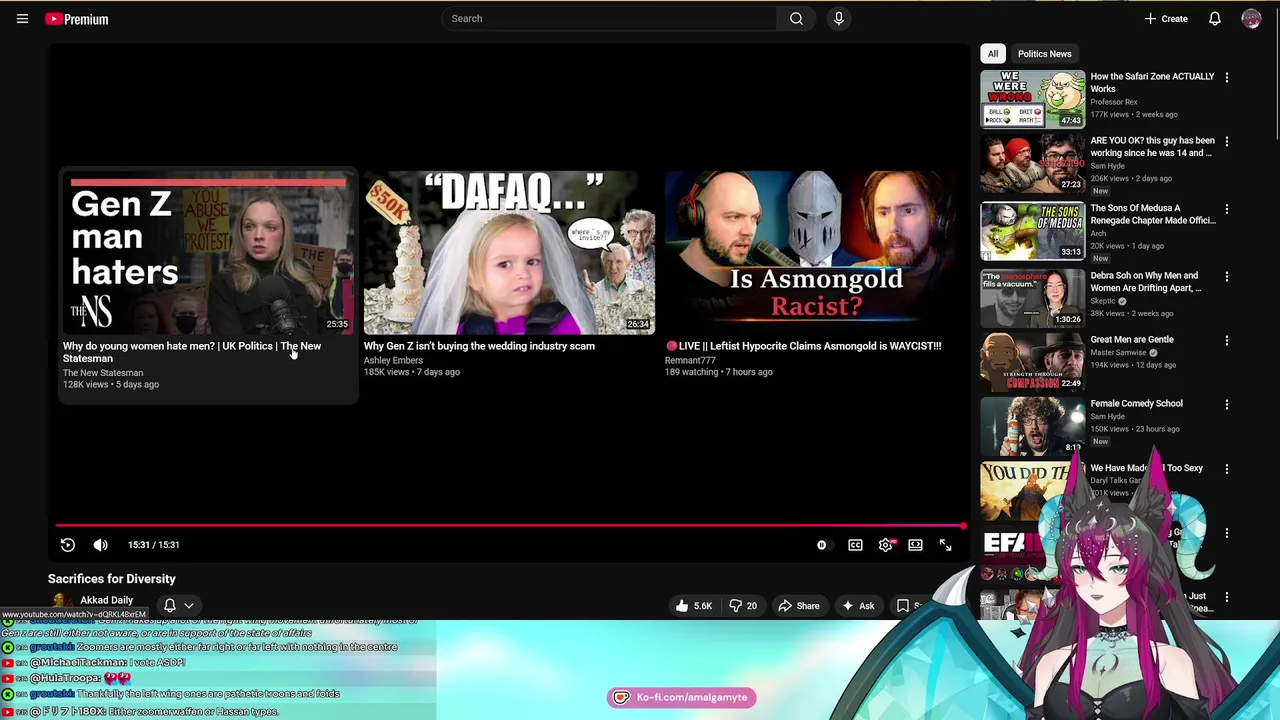Click the Create button
Viewport: 1280px width, 720px height.
tap(1166, 18)
